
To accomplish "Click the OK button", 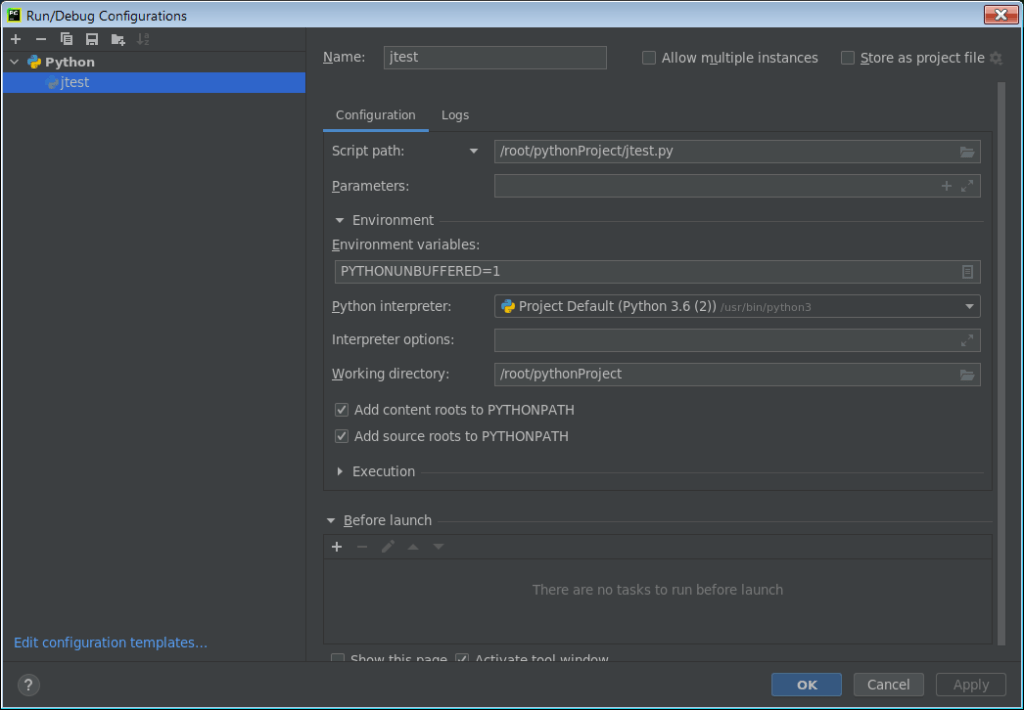I will pyautogui.click(x=806, y=685).
